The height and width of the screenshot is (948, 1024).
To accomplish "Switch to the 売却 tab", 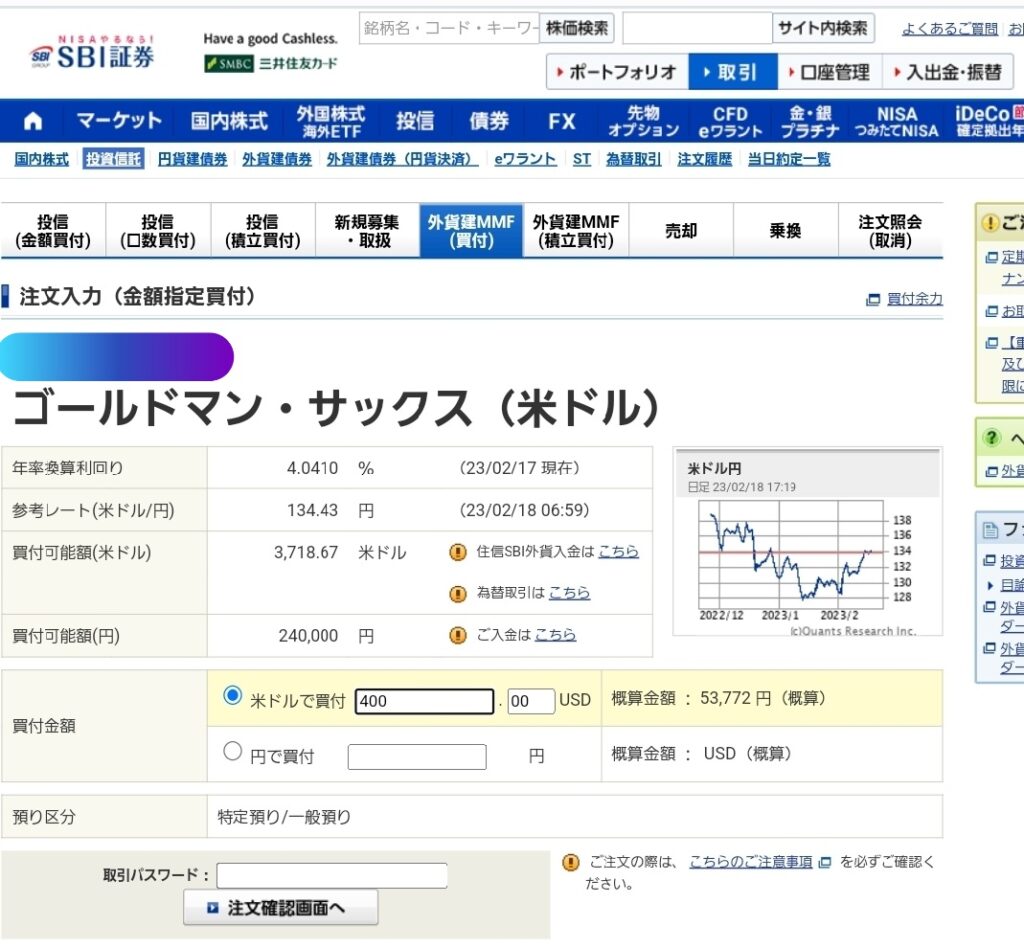I will [681, 230].
